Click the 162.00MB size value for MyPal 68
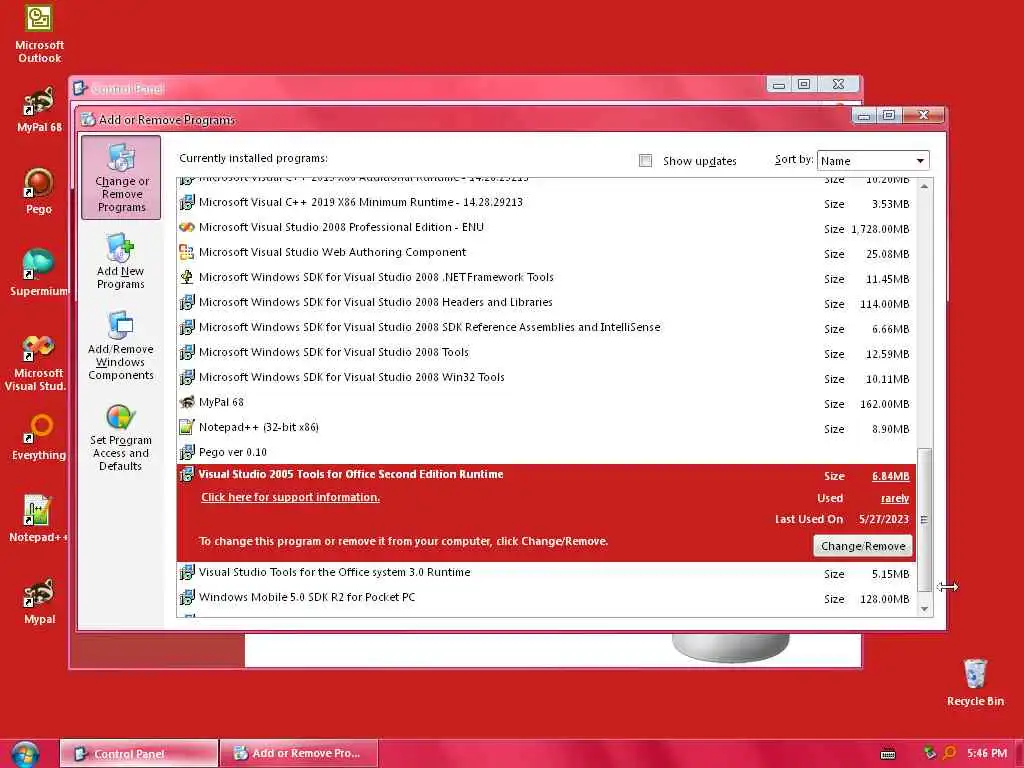The image size is (1024, 768). tap(885, 404)
